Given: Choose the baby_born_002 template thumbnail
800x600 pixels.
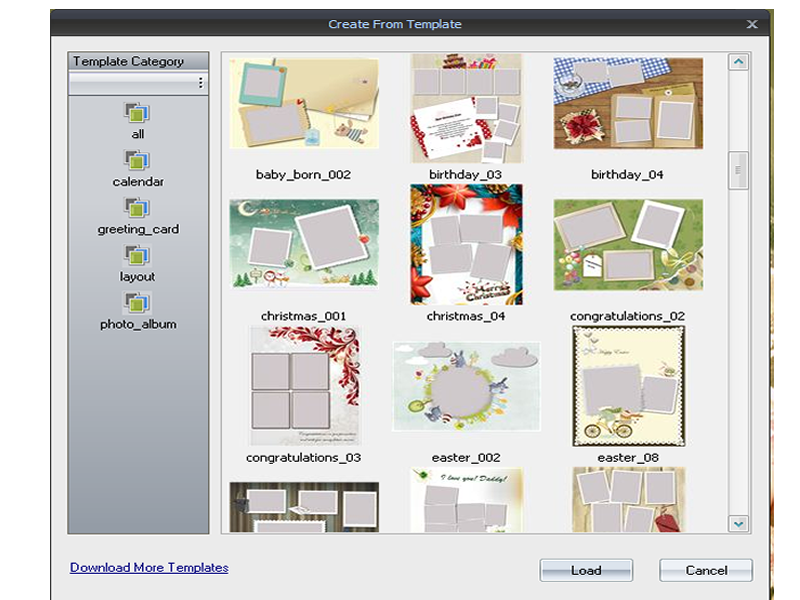Looking at the screenshot, I should (x=304, y=104).
